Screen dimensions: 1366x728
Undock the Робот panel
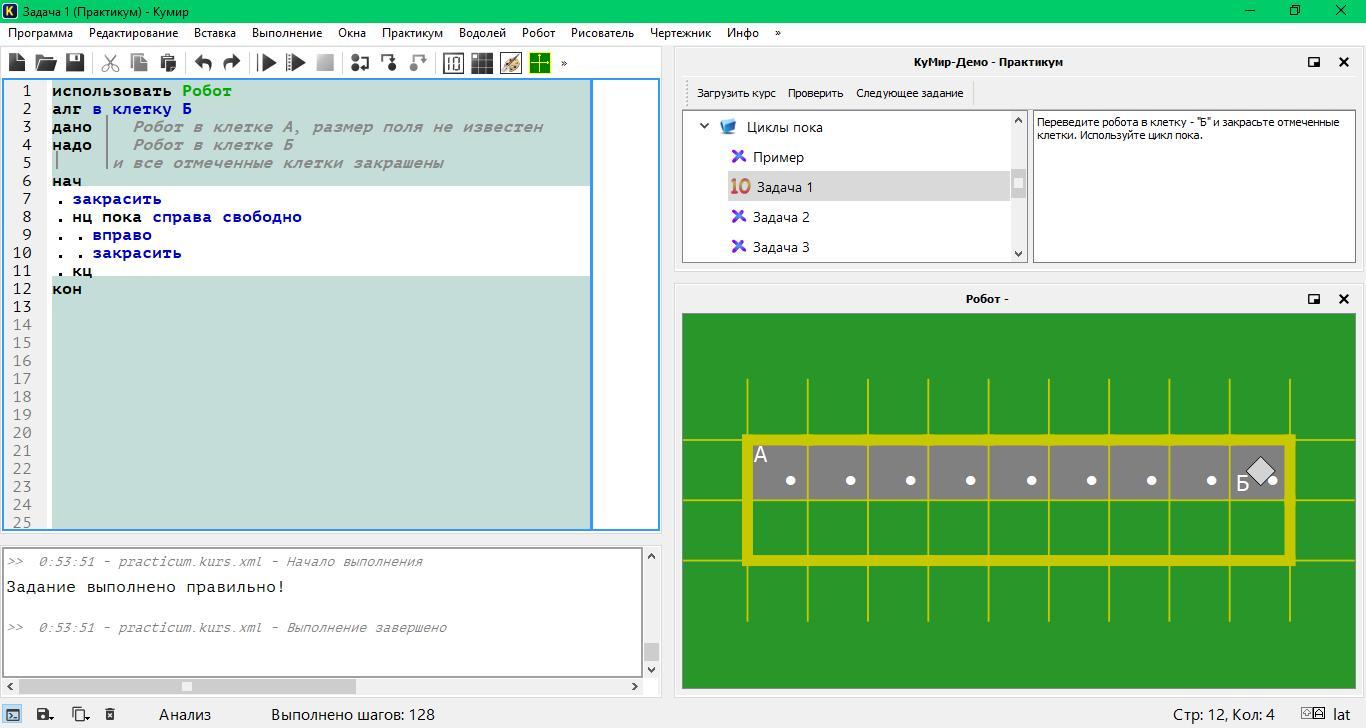[1314, 299]
